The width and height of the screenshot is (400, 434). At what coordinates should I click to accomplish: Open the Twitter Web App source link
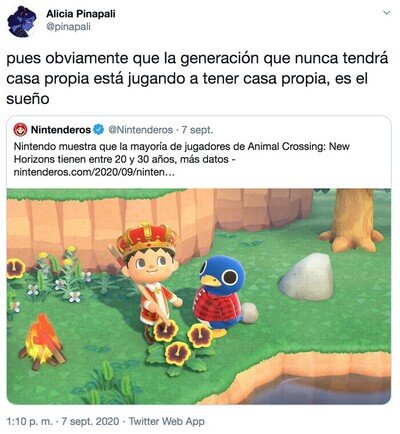pyautogui.click(x=166, y=421)
